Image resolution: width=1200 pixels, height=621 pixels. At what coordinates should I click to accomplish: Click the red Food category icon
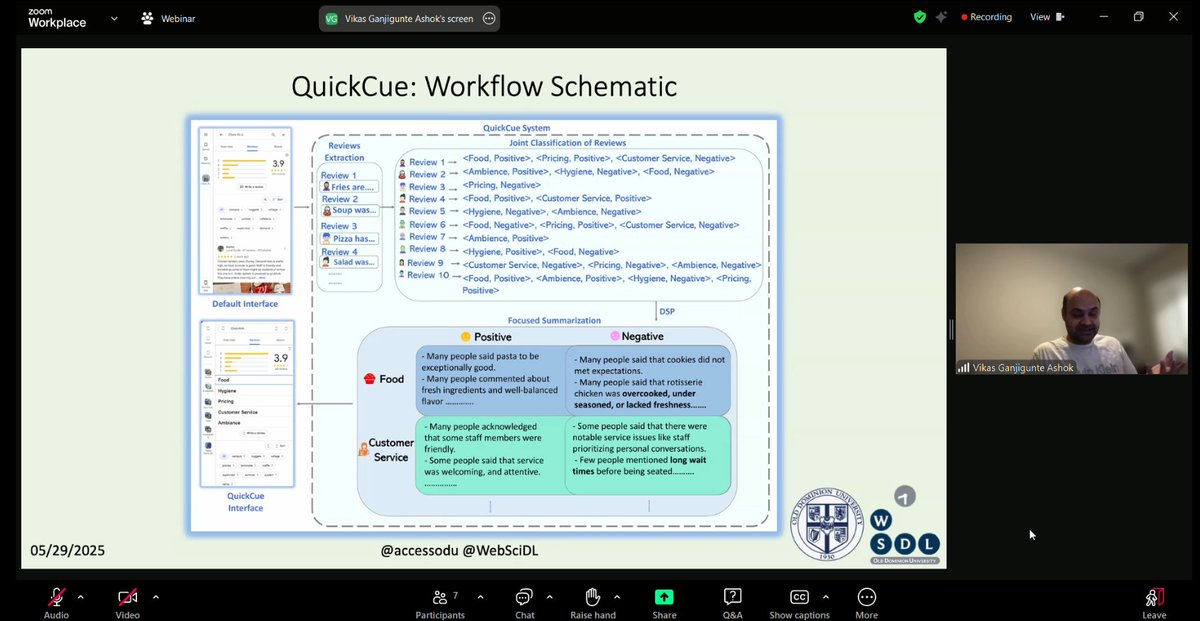point(369,379)
